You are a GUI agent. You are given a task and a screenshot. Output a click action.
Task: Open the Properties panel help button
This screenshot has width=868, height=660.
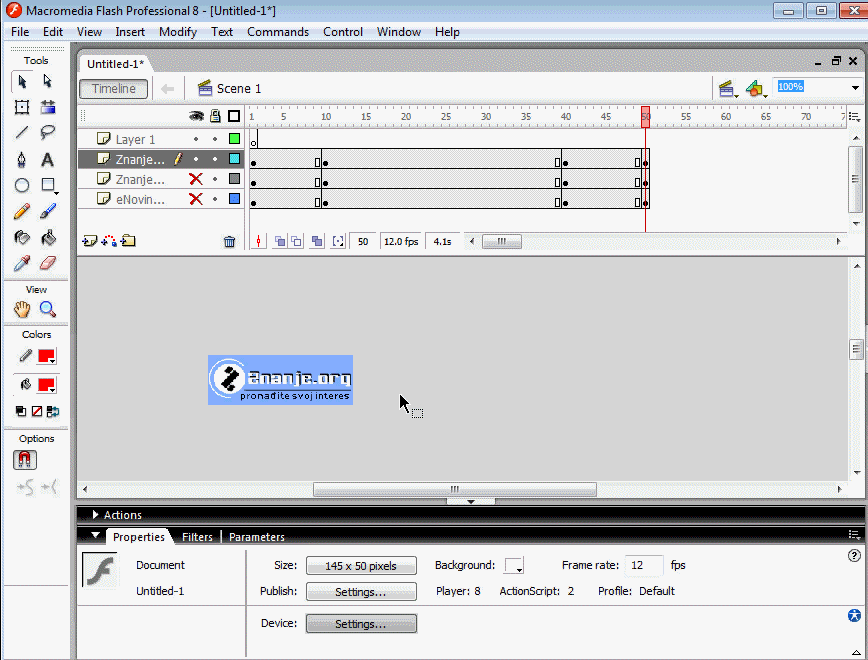coord(854,555)
